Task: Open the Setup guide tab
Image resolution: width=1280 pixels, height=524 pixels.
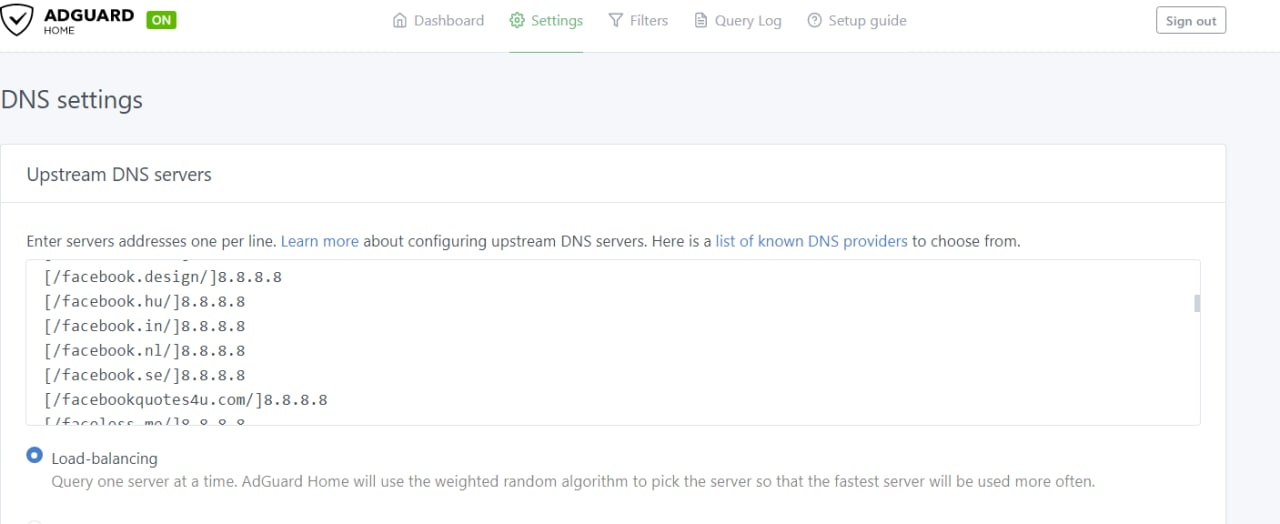Action: (857, 20)
